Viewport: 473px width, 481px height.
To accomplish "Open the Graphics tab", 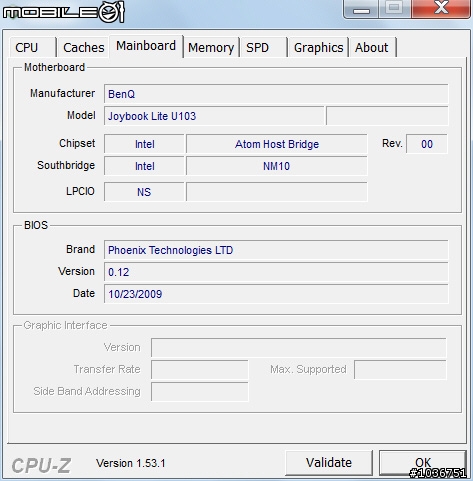I will pyautogui.click(x=318, y=47).
